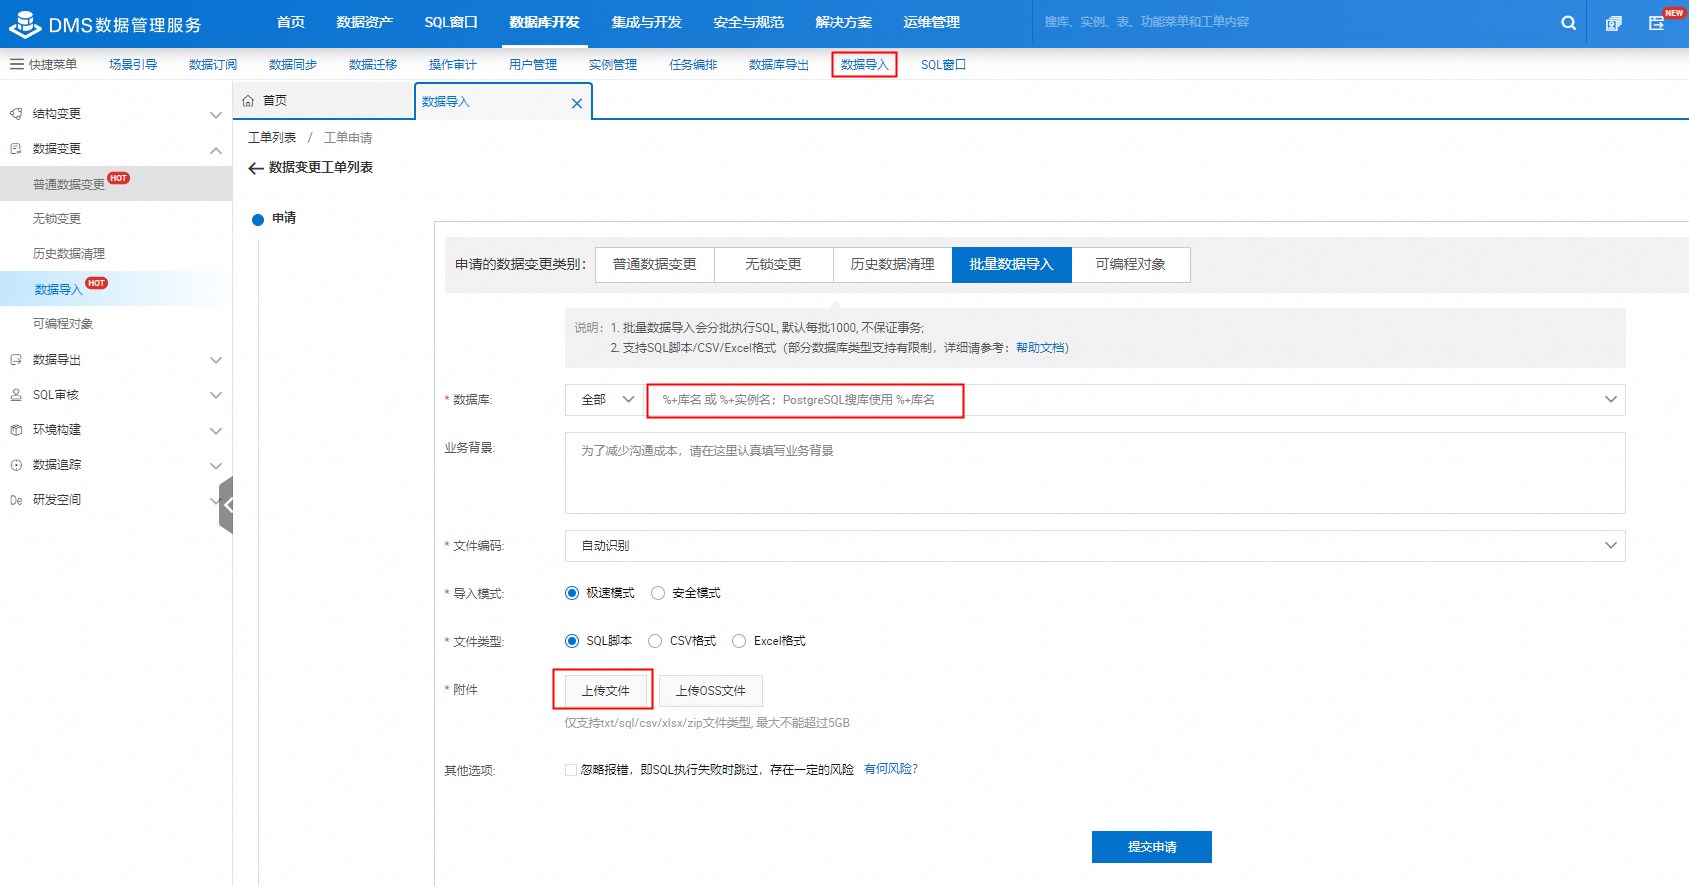Click the 数据导出 sidebar icon

[x=16, y=360]
